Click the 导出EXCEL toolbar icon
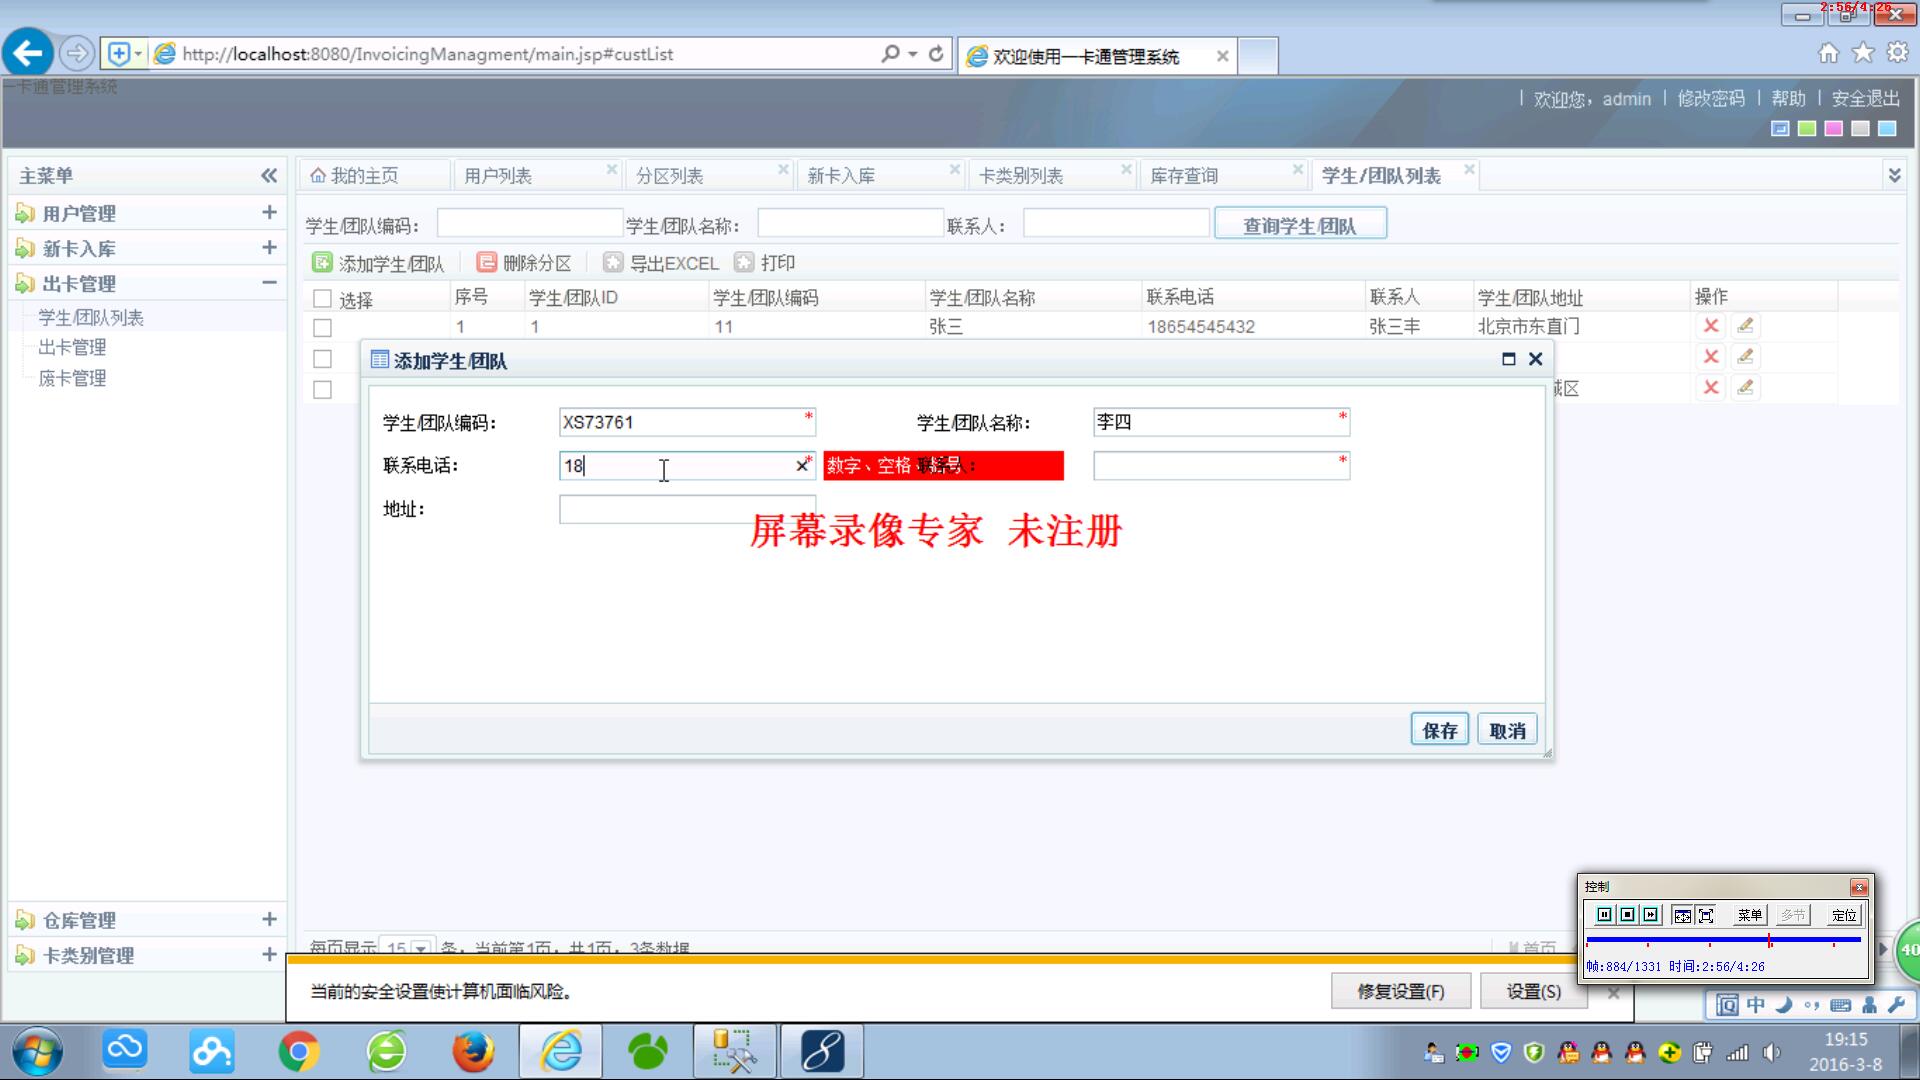1920x1080 pixels. point(613,262)
